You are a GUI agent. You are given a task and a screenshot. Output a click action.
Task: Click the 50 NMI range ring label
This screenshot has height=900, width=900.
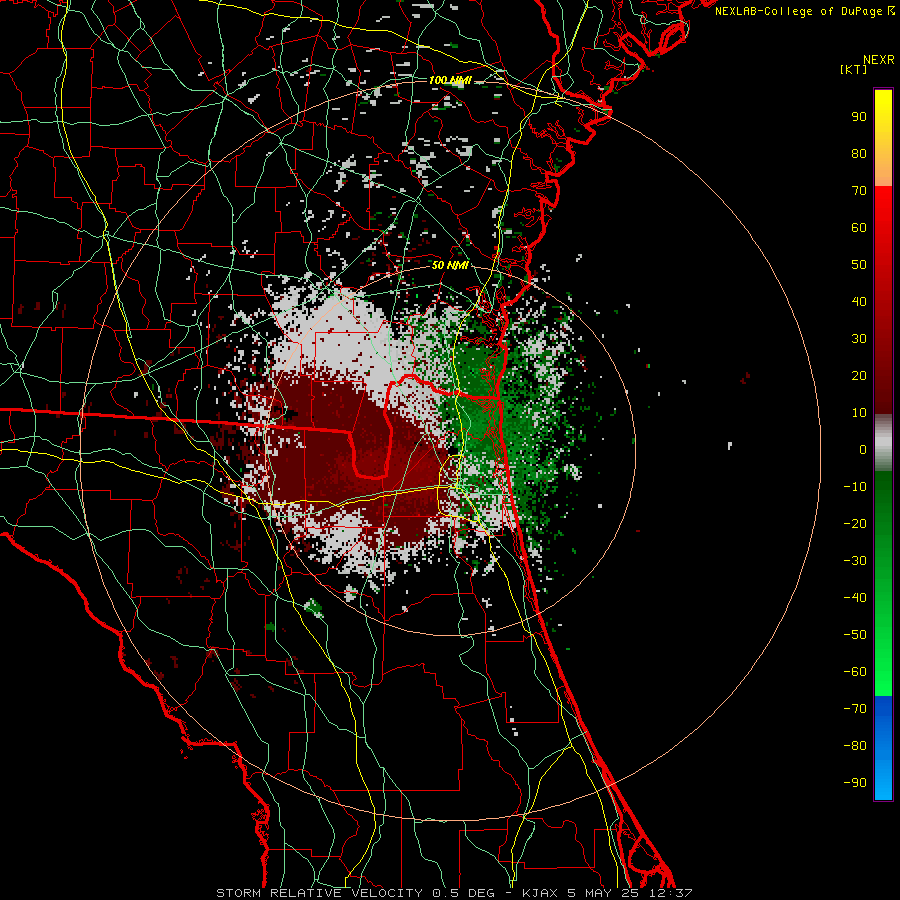click(450, 265)
